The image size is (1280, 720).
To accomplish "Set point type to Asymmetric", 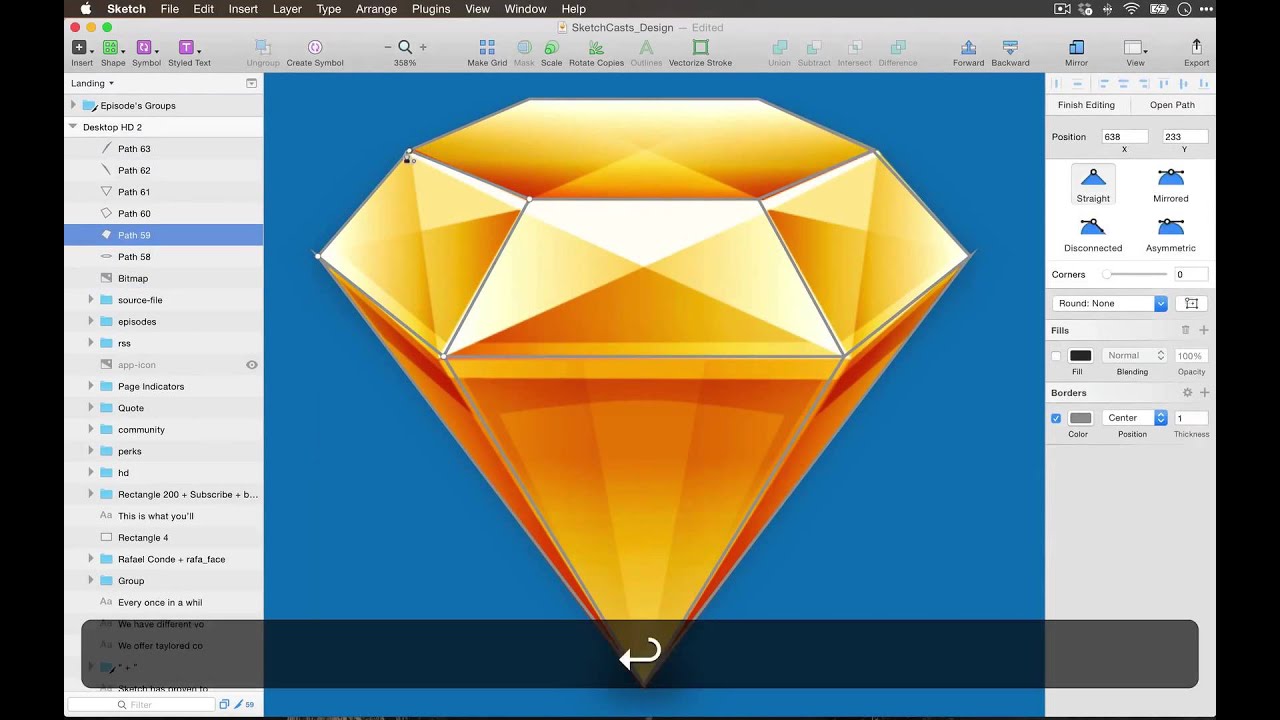I will click(1170, 236).
